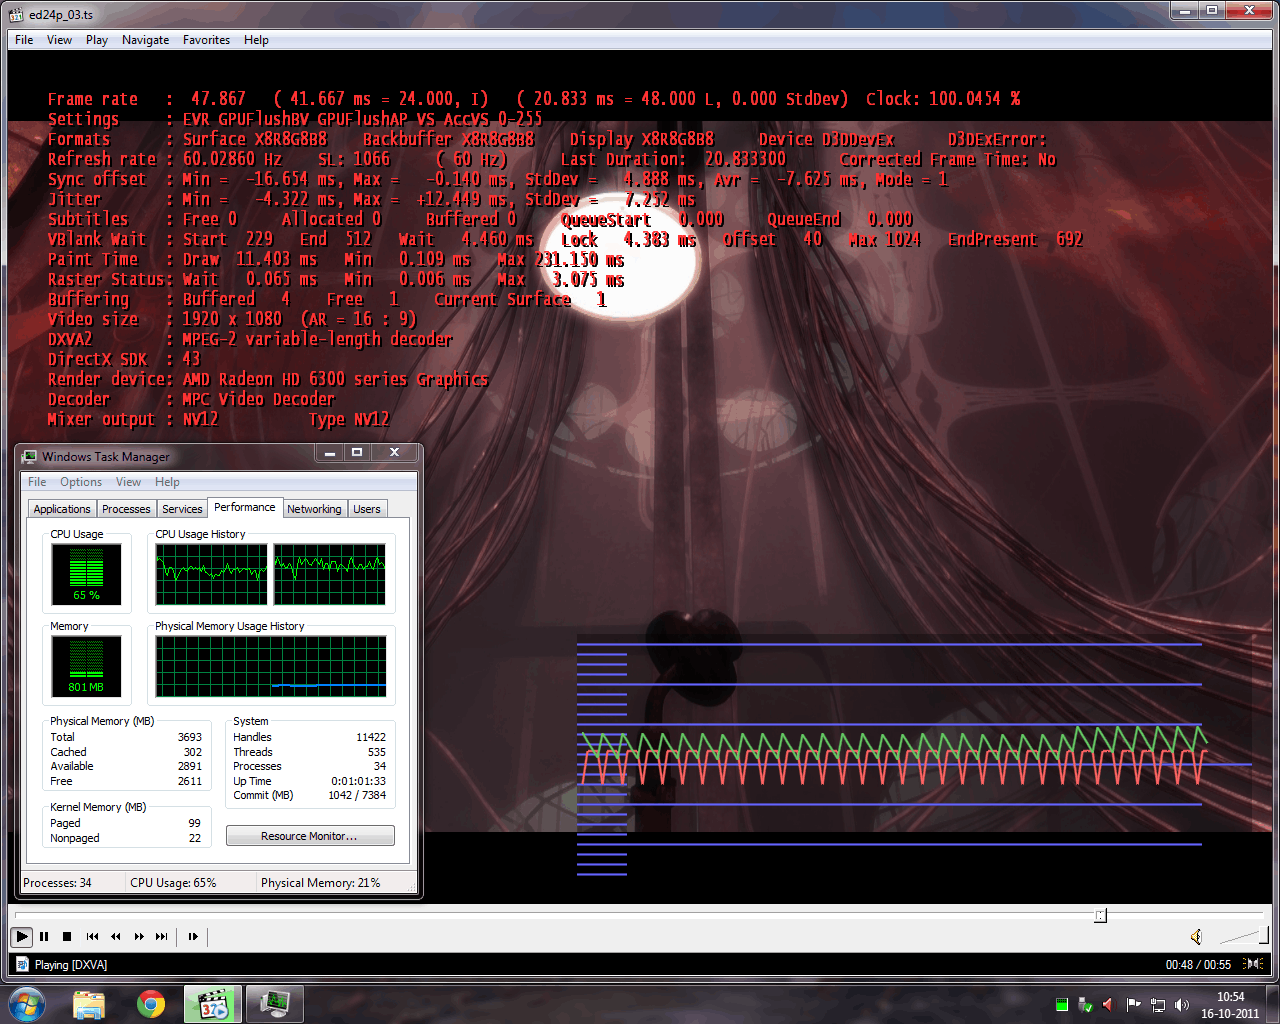Click the Up Time value 0:01:01:33
1280x1024 pixels.
[x=358, y=781]
